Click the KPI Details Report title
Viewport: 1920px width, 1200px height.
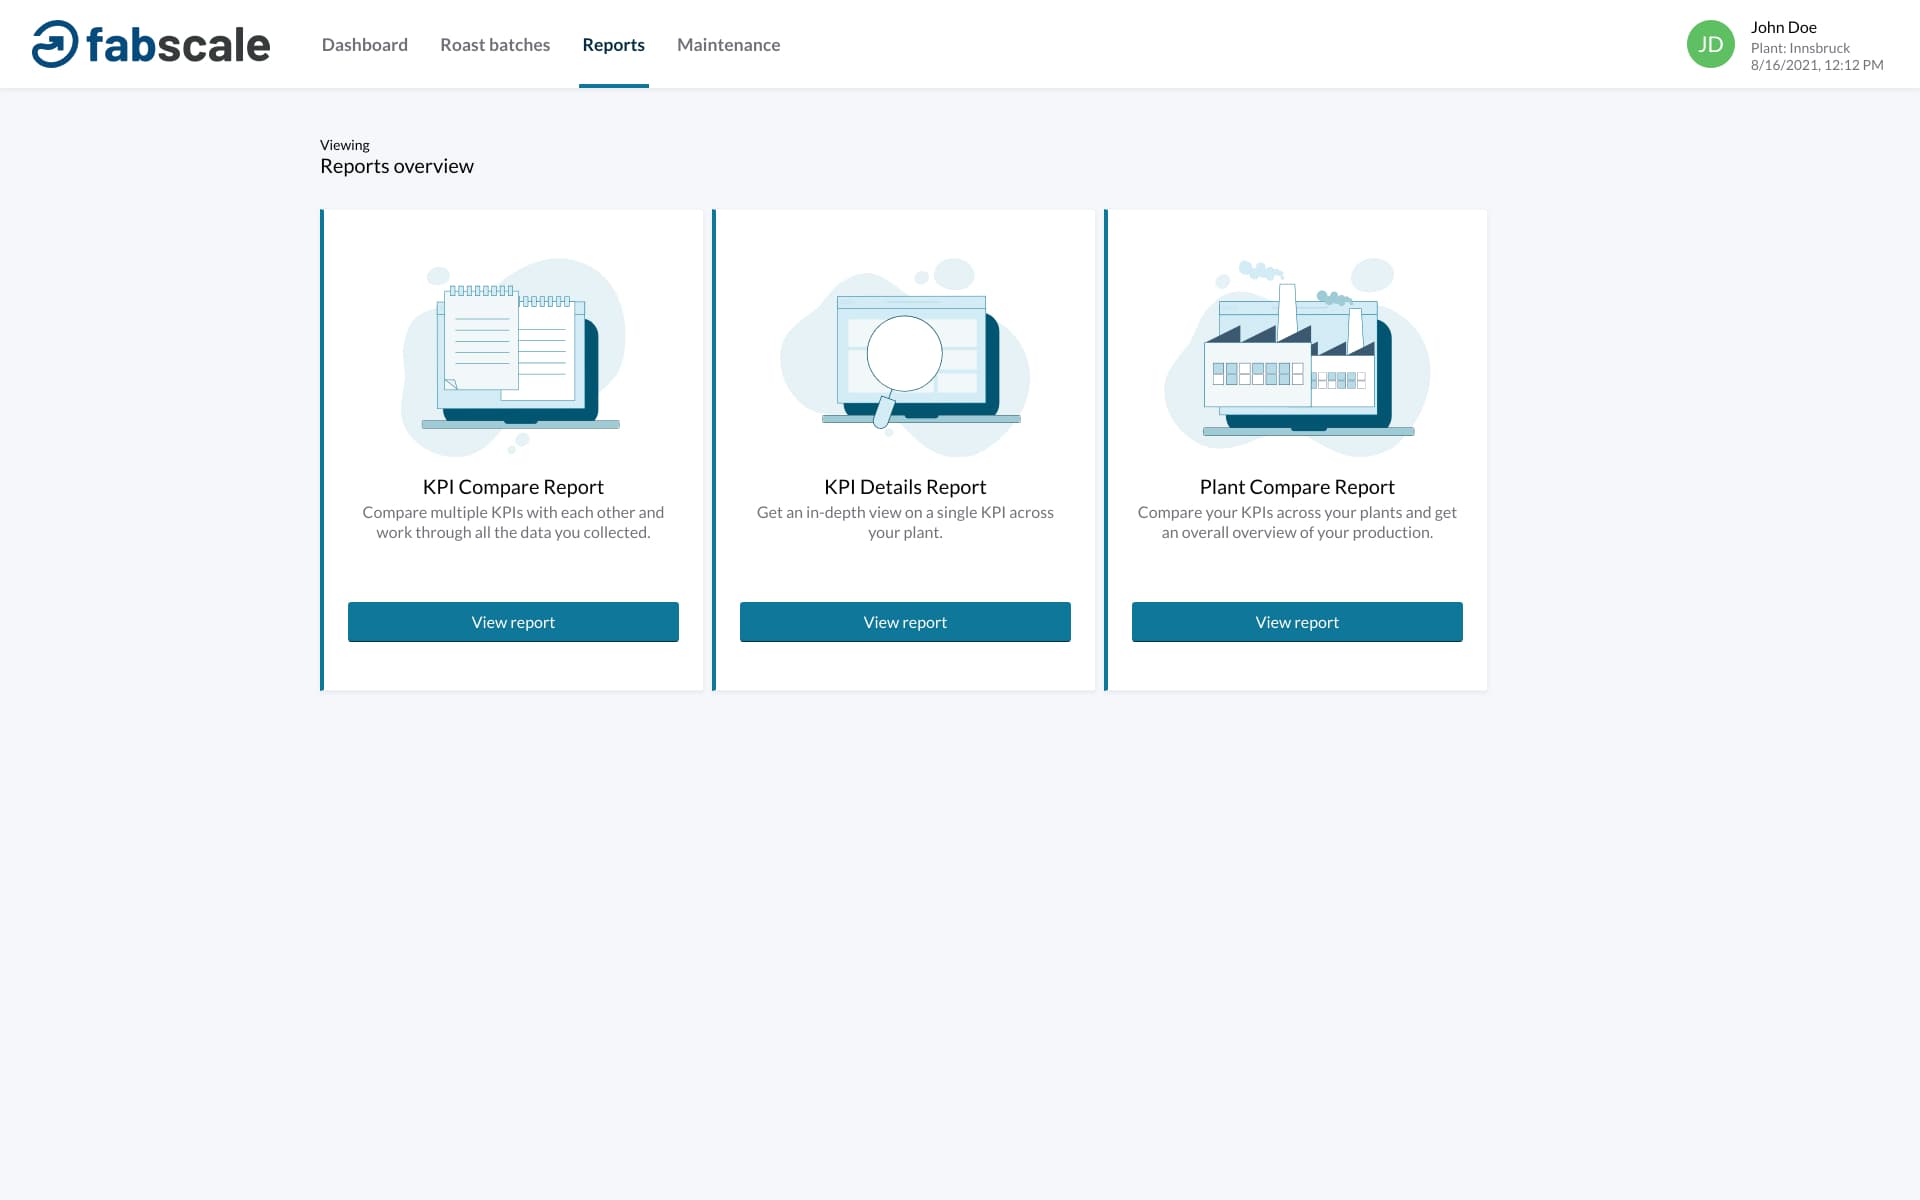pyautogui.click(x=905, y=487)
